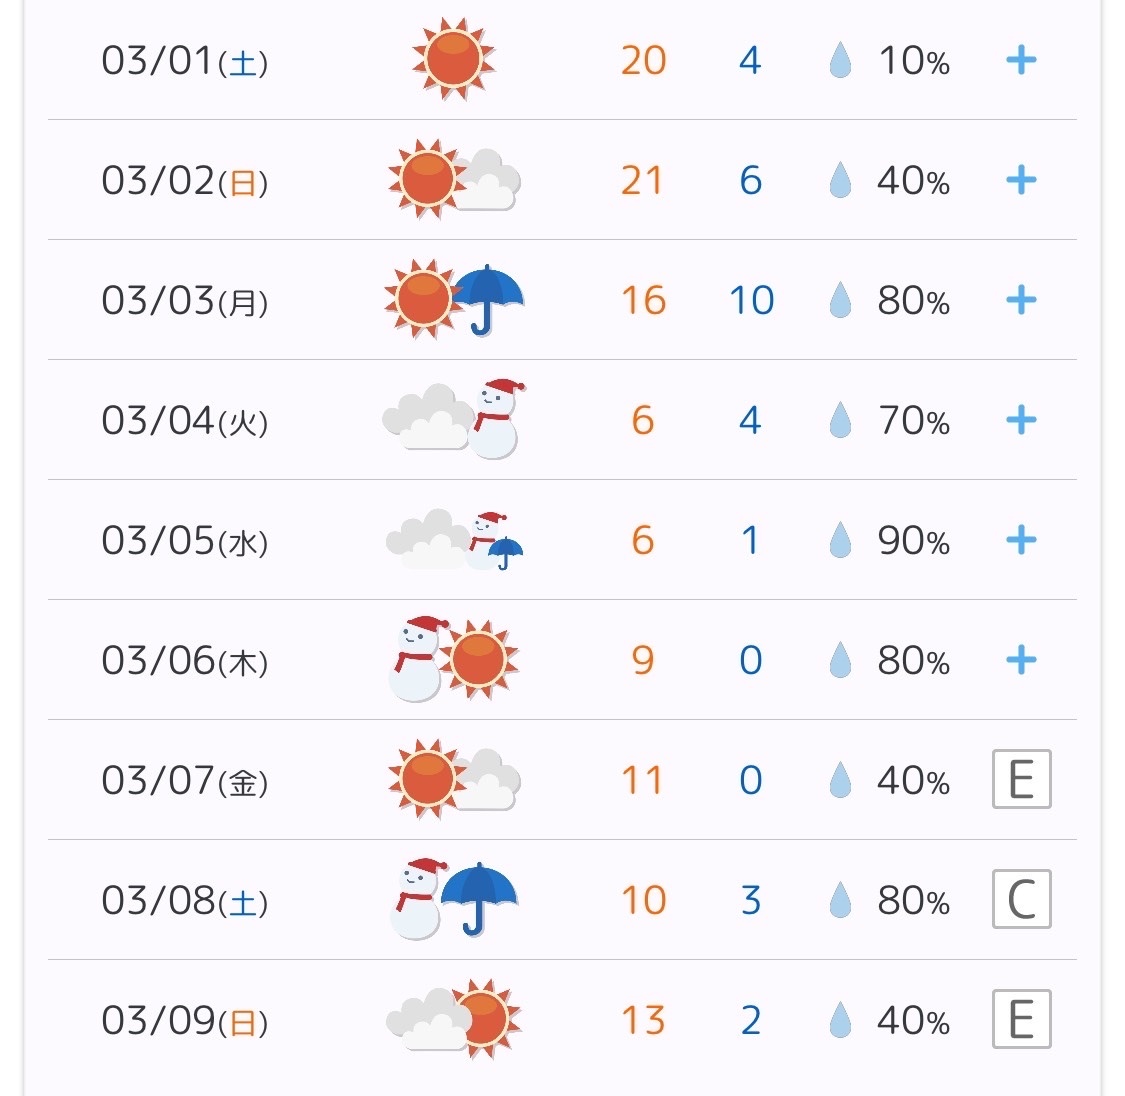Click the sun and cloud icon for 03/02

454,179
